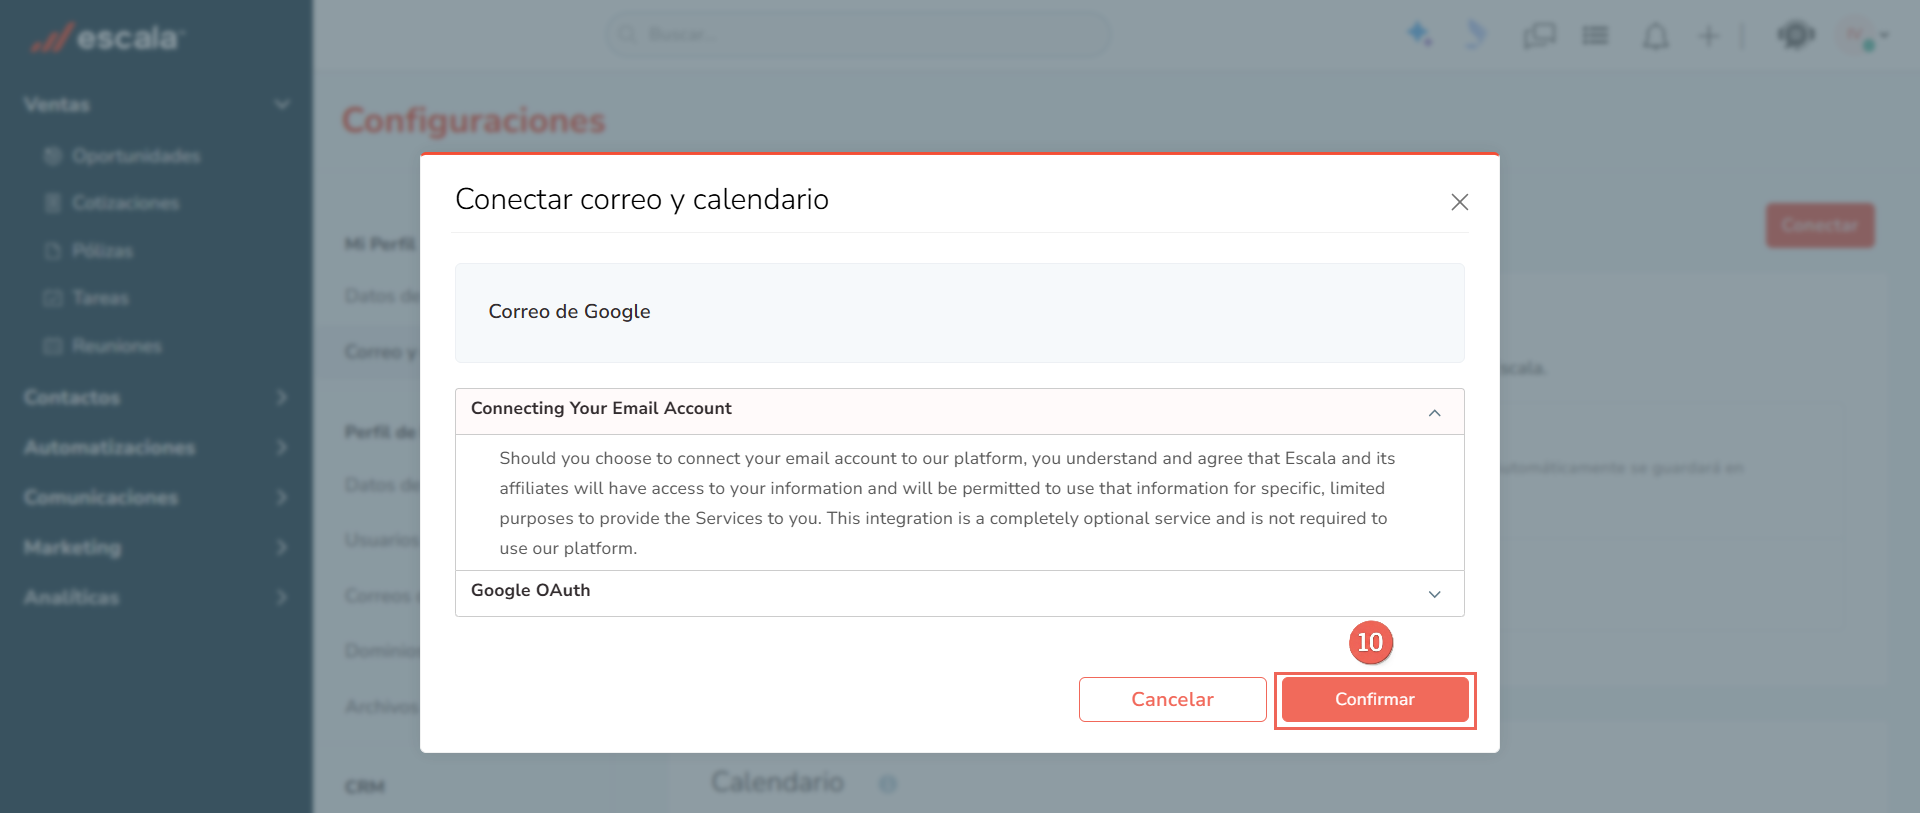Click the blue sparkle icon in header
The width and height of the screenshot is (1920, 813).
1419,35
